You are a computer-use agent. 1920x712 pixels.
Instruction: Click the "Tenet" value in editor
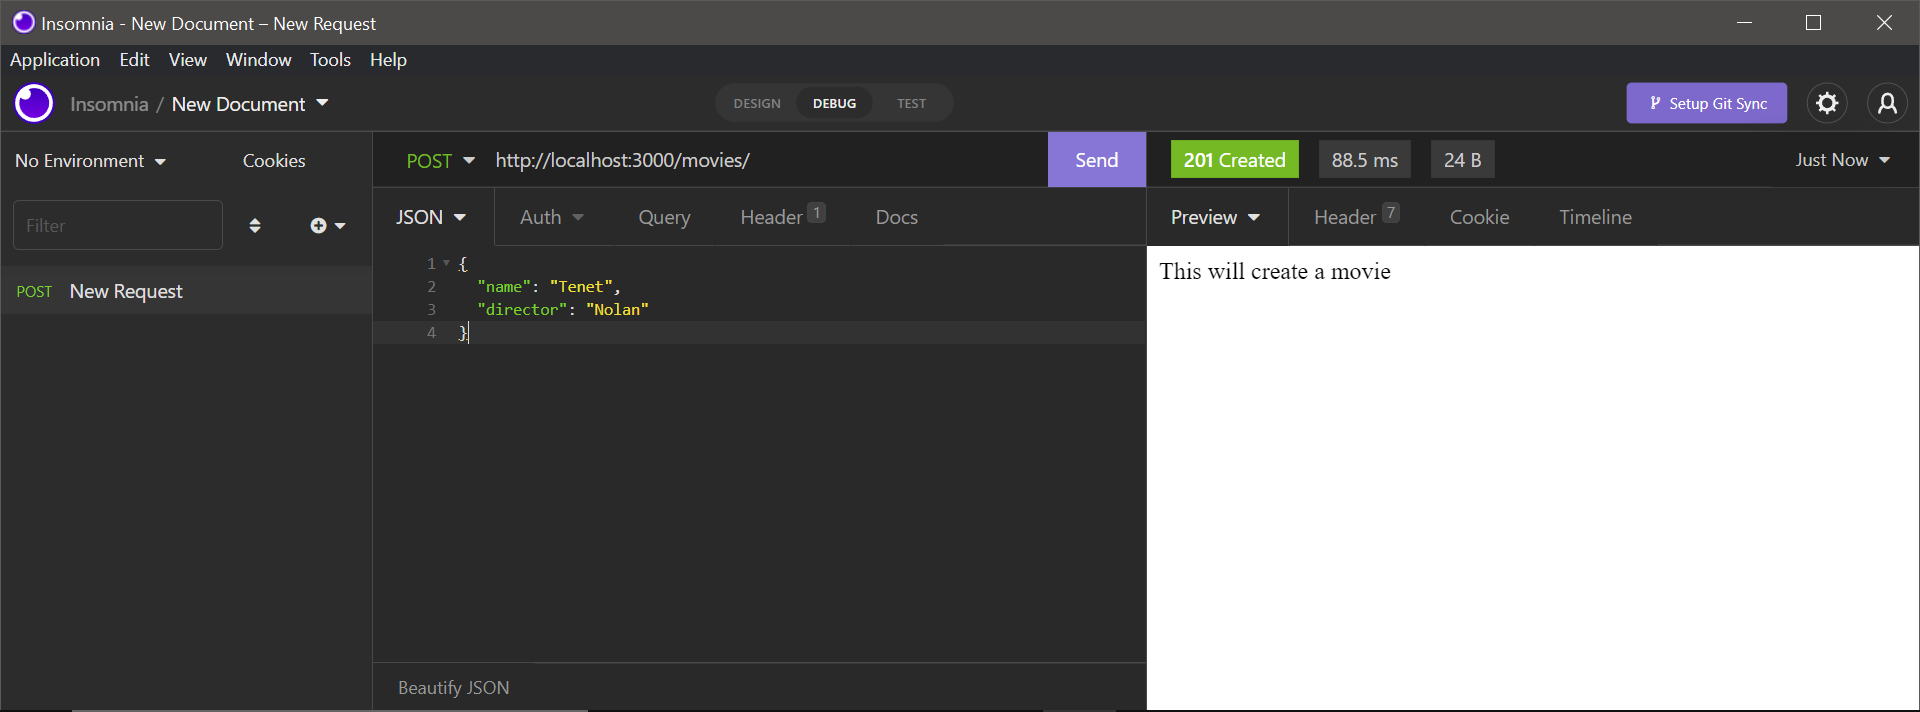581,286
